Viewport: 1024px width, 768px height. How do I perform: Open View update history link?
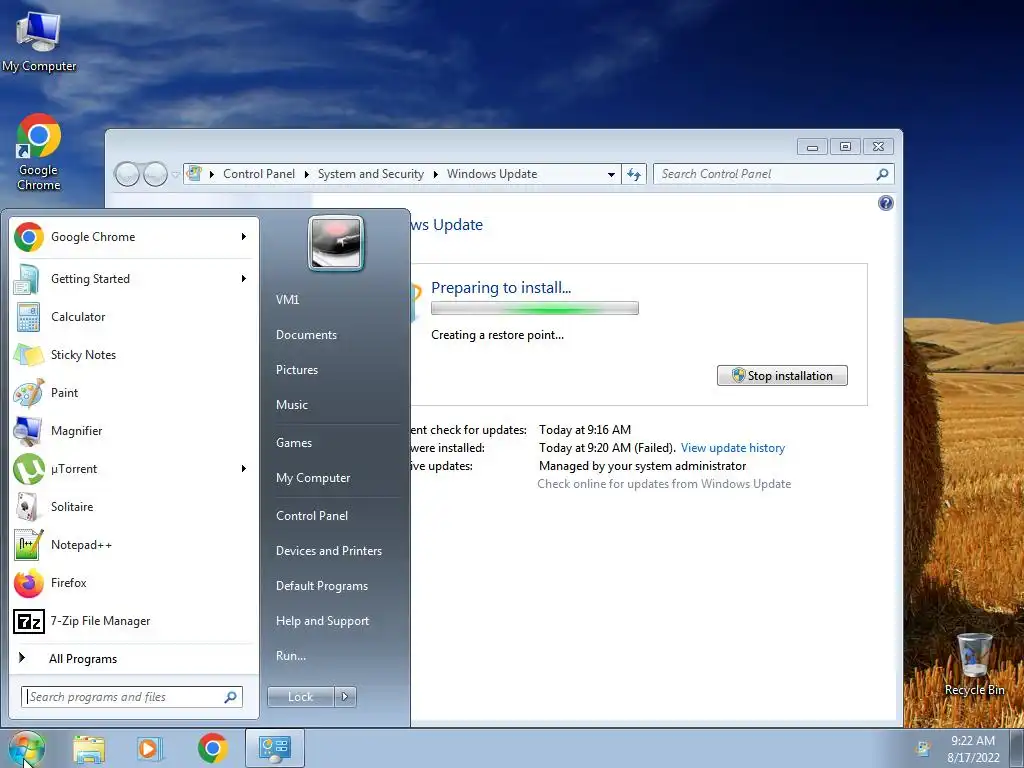(733, 448)
